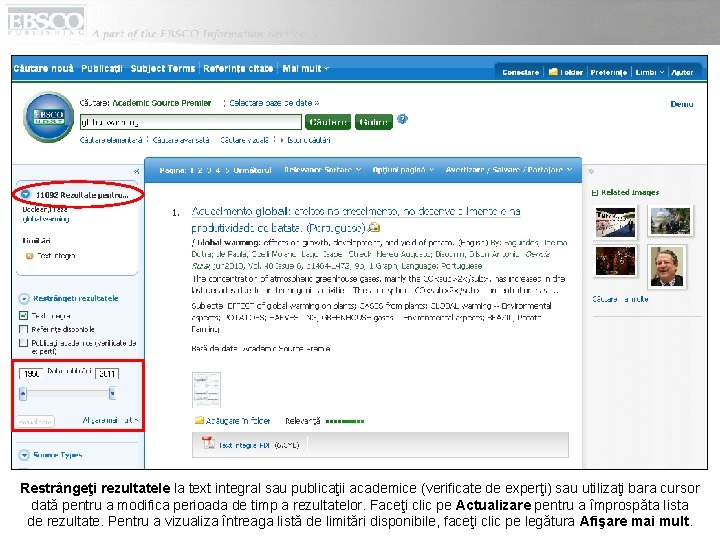Image resolution: width=720 pixels, height=540 pixels.
Task: Toggle the Text integral checkbox
Action: click(x=23, y=315)
